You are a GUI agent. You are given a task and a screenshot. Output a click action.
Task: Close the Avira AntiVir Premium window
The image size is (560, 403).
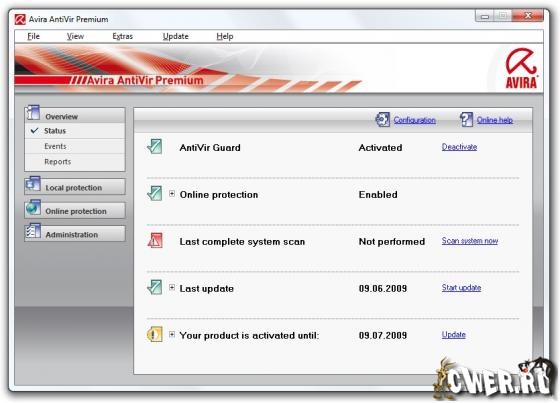528,16
